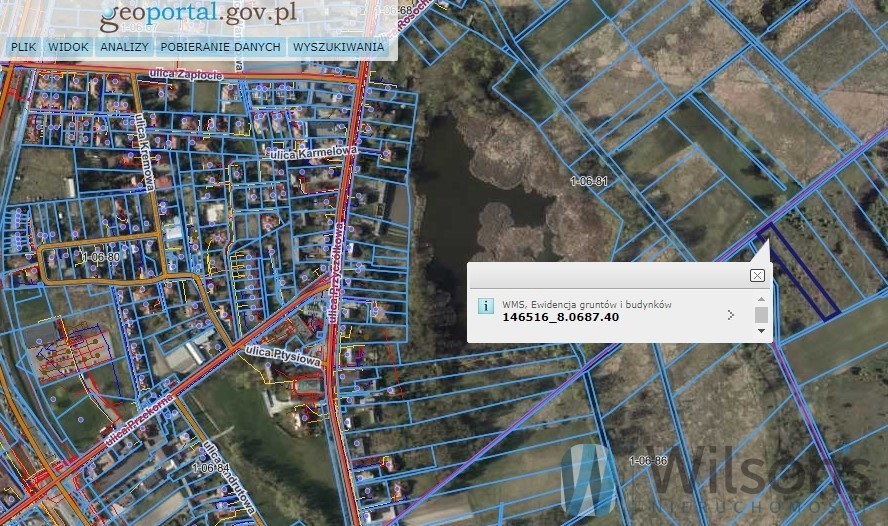Click the ulica Zapłocie street label

[186, 74]
